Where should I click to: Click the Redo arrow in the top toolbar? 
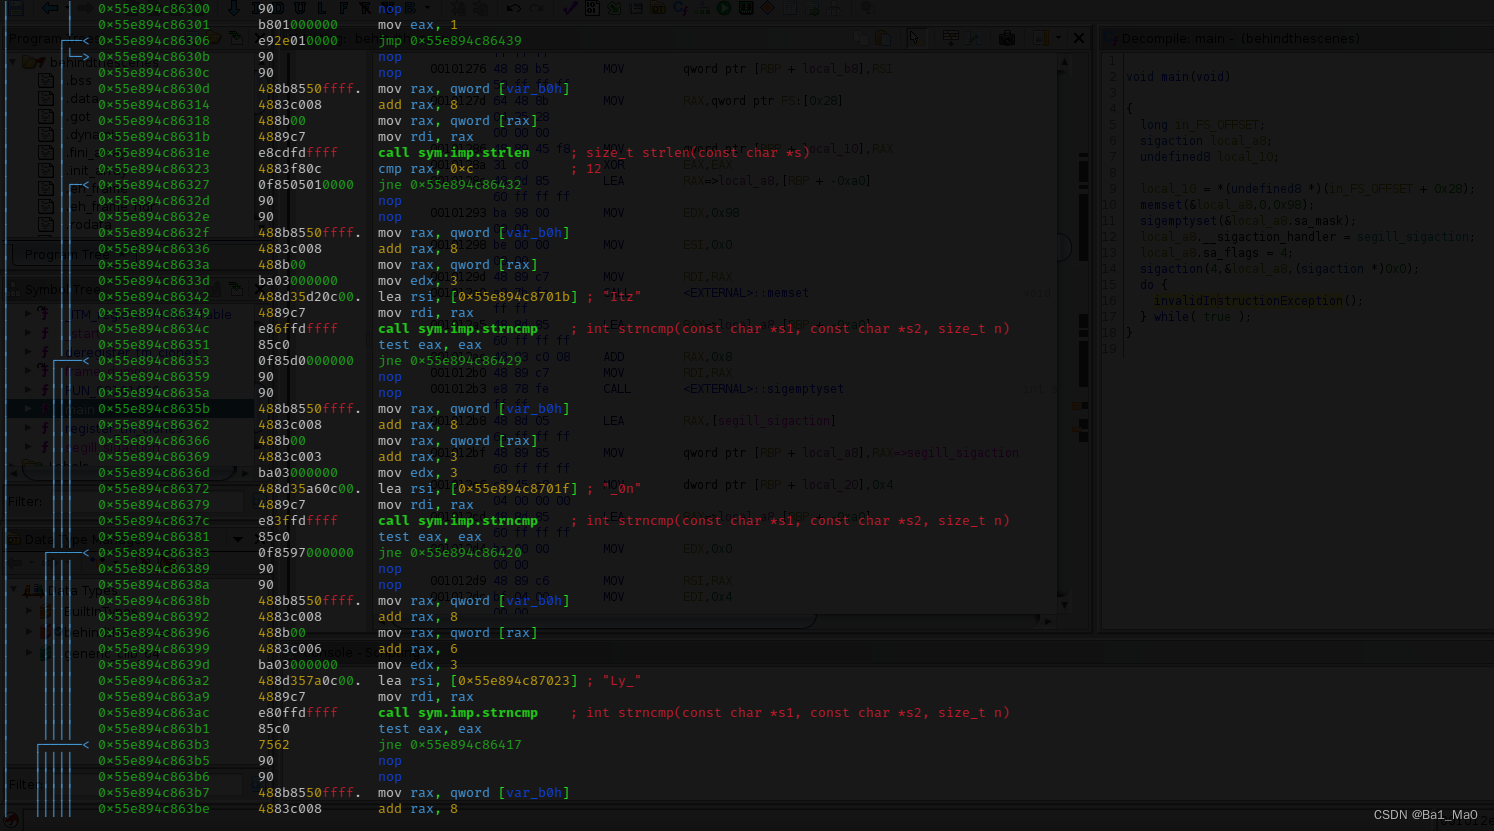[x=537, y=8]
